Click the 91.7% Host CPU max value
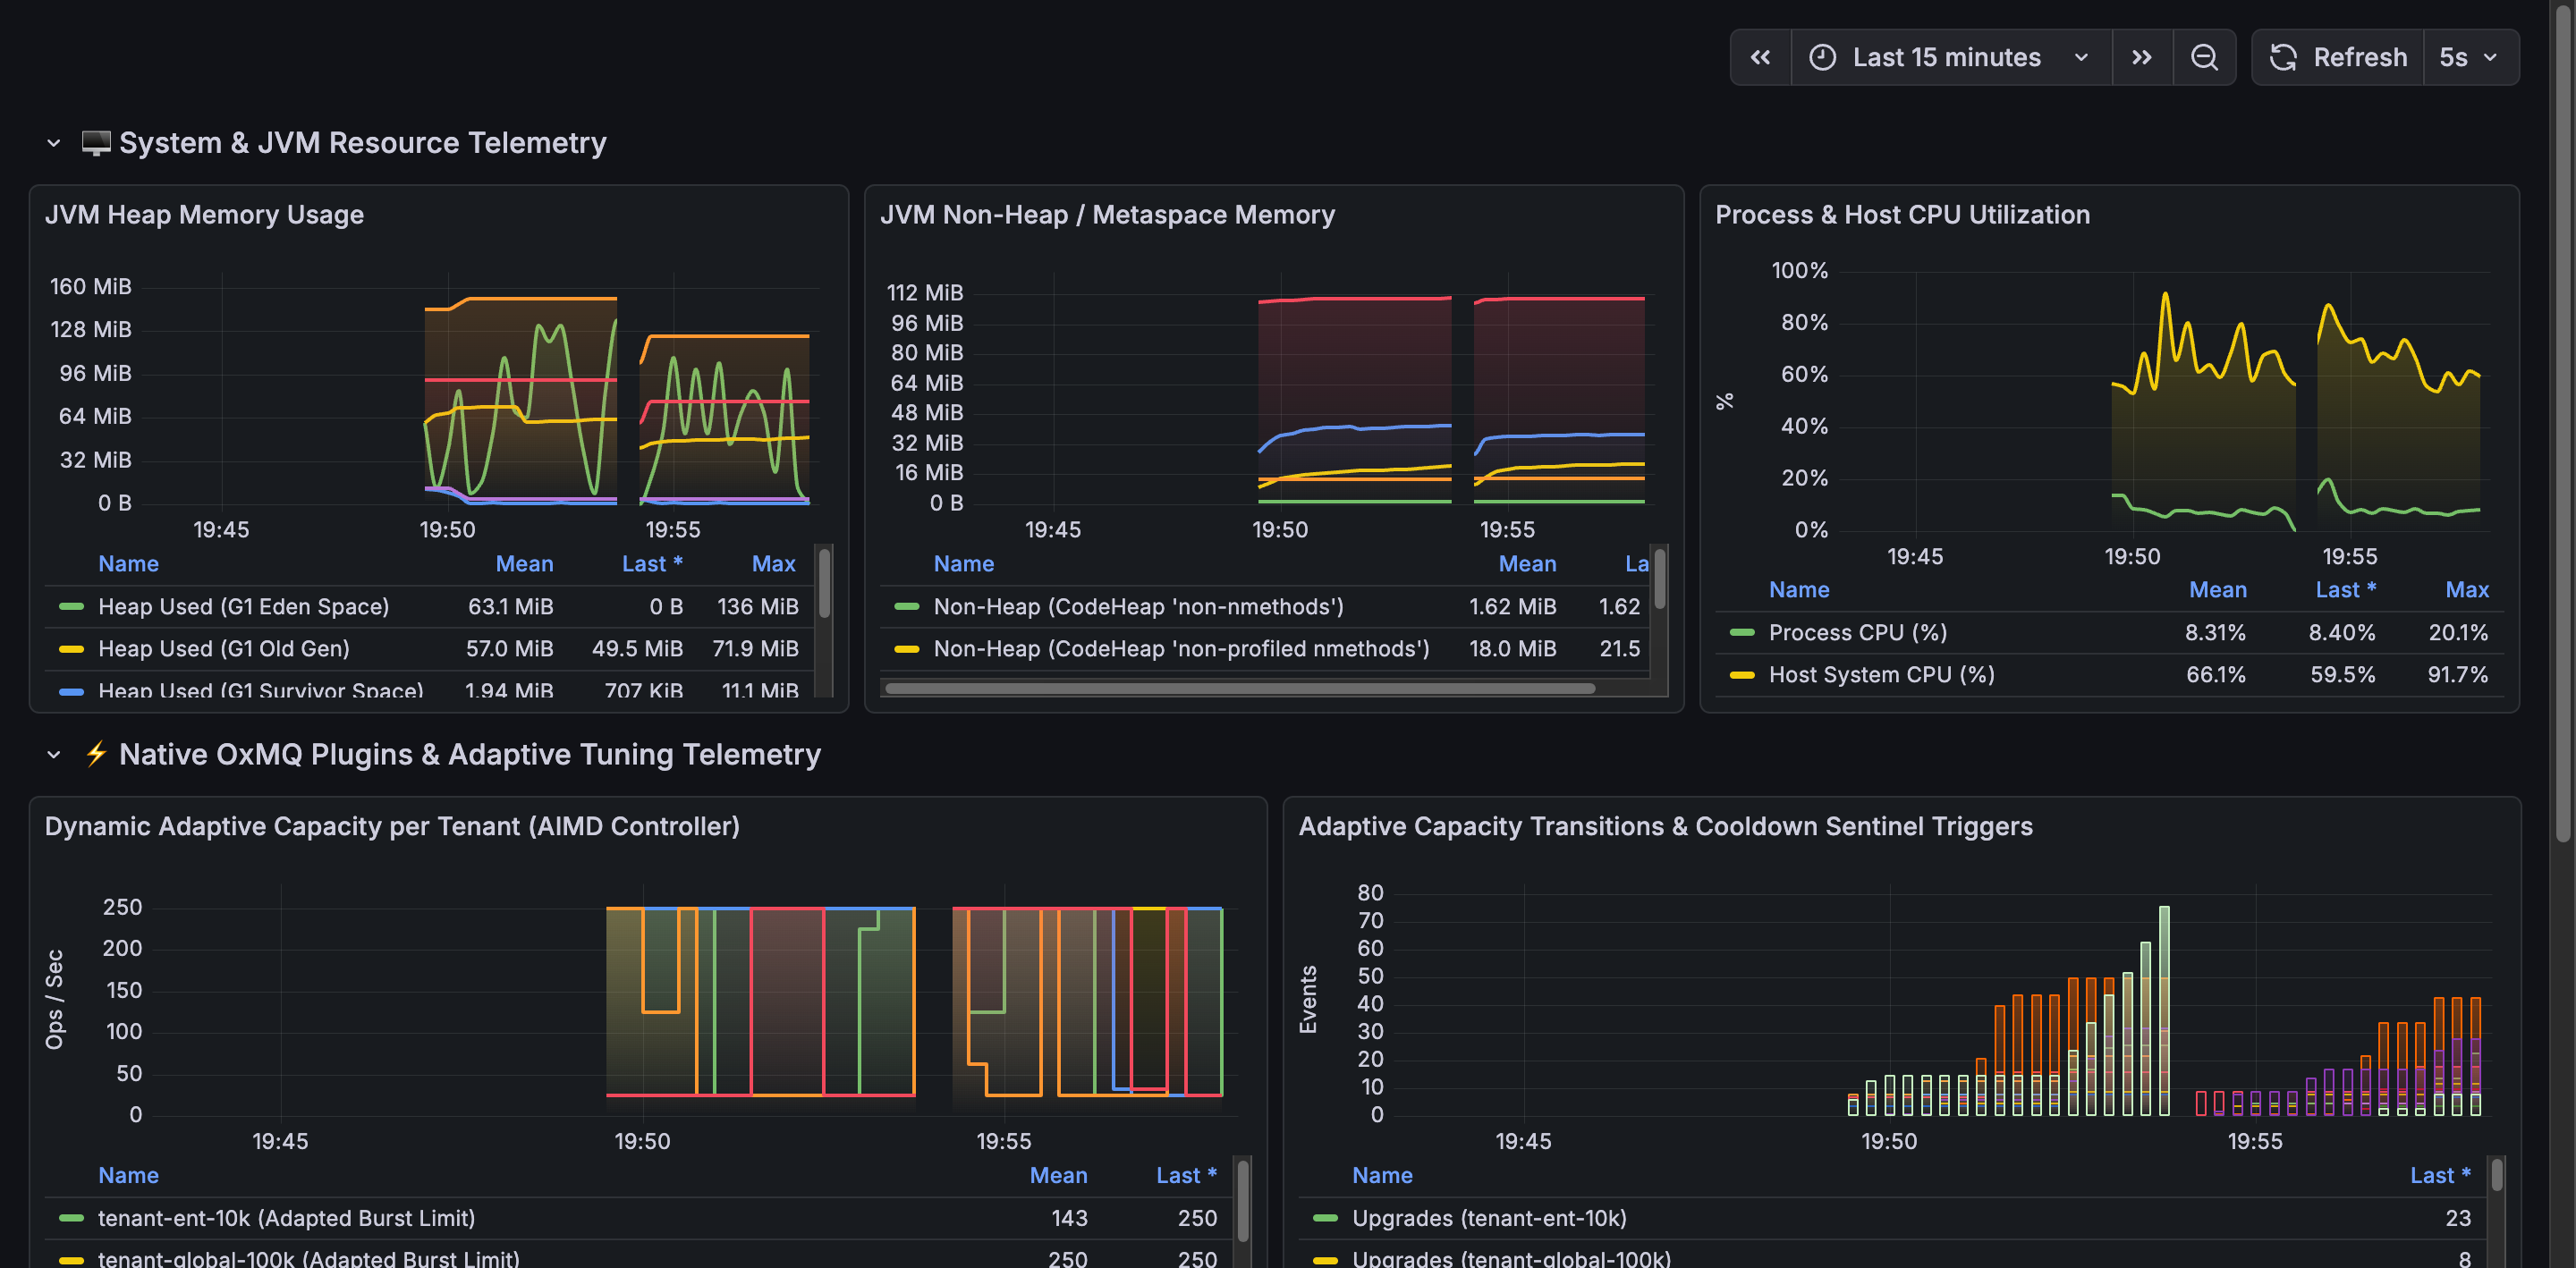Image resolution: width=2576 pixels, height=1268 pixels. 2457,674
